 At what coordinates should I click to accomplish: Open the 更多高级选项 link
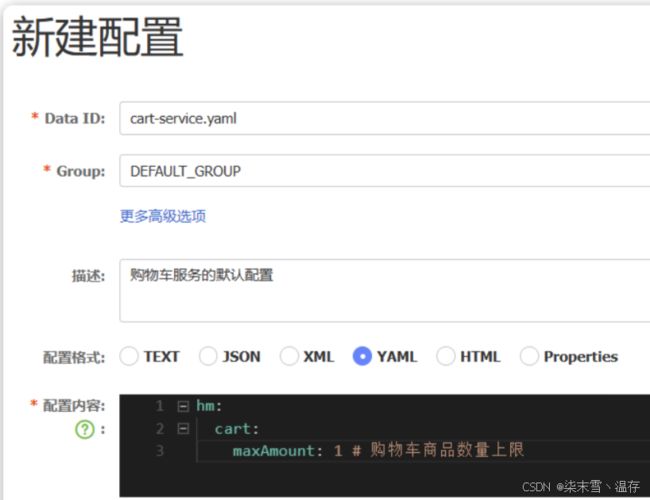pyautogui.click(x=163, y=216)
